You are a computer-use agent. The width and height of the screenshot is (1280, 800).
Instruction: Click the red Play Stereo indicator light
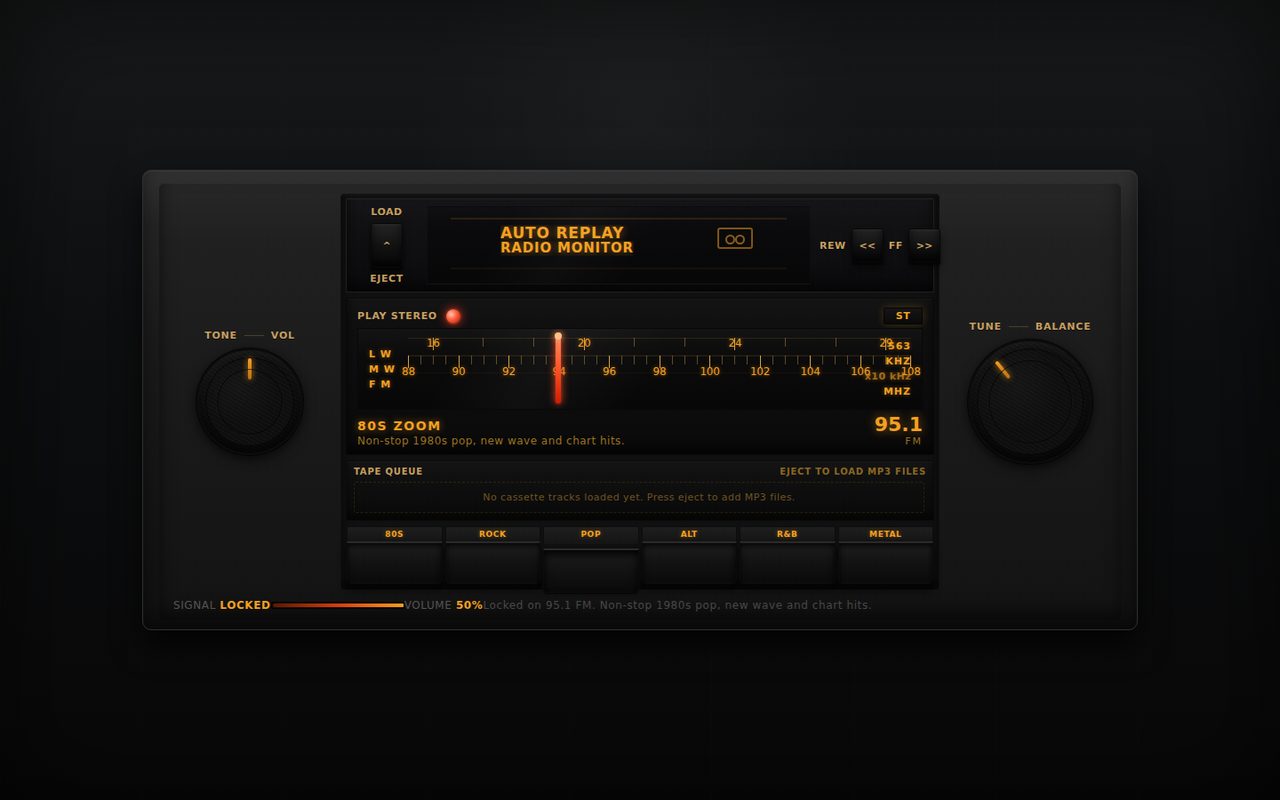click(453, 316)
